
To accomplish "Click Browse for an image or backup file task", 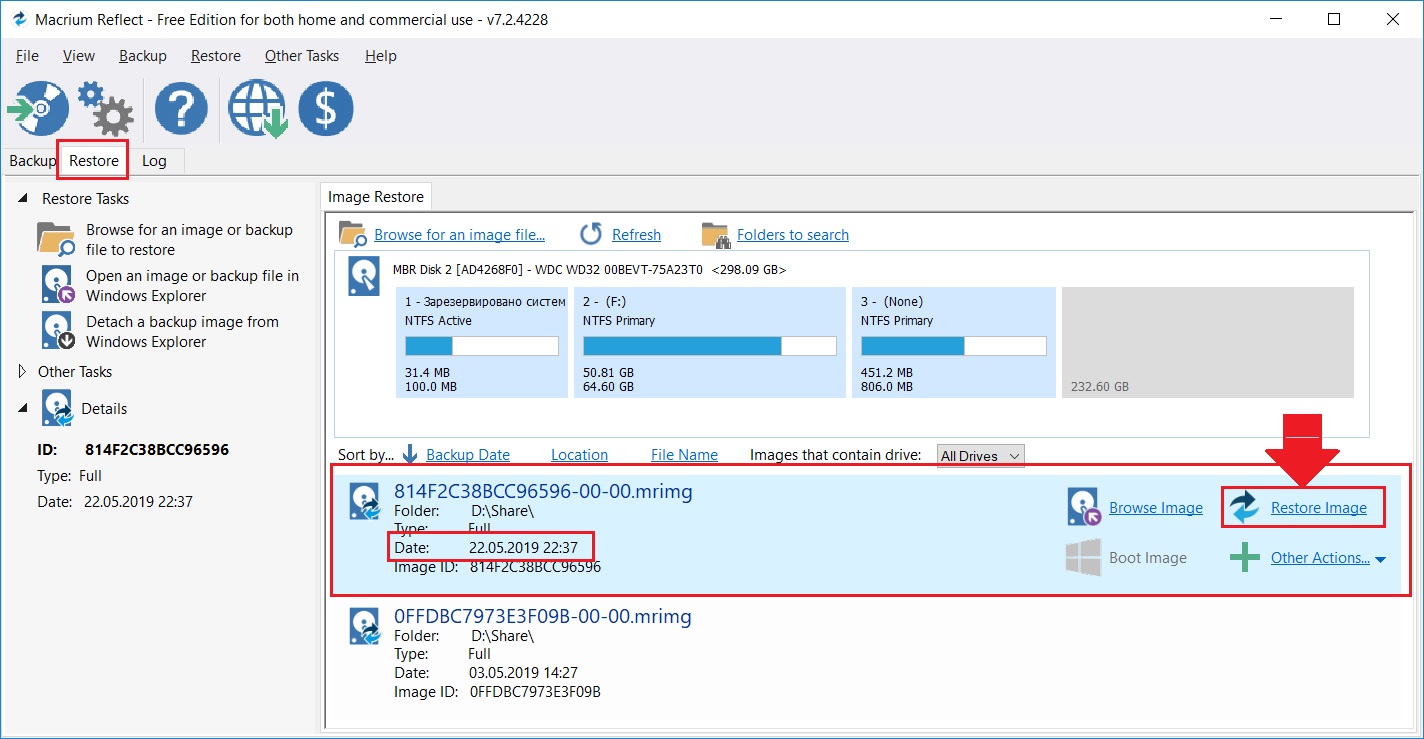I will click(189, 240).
